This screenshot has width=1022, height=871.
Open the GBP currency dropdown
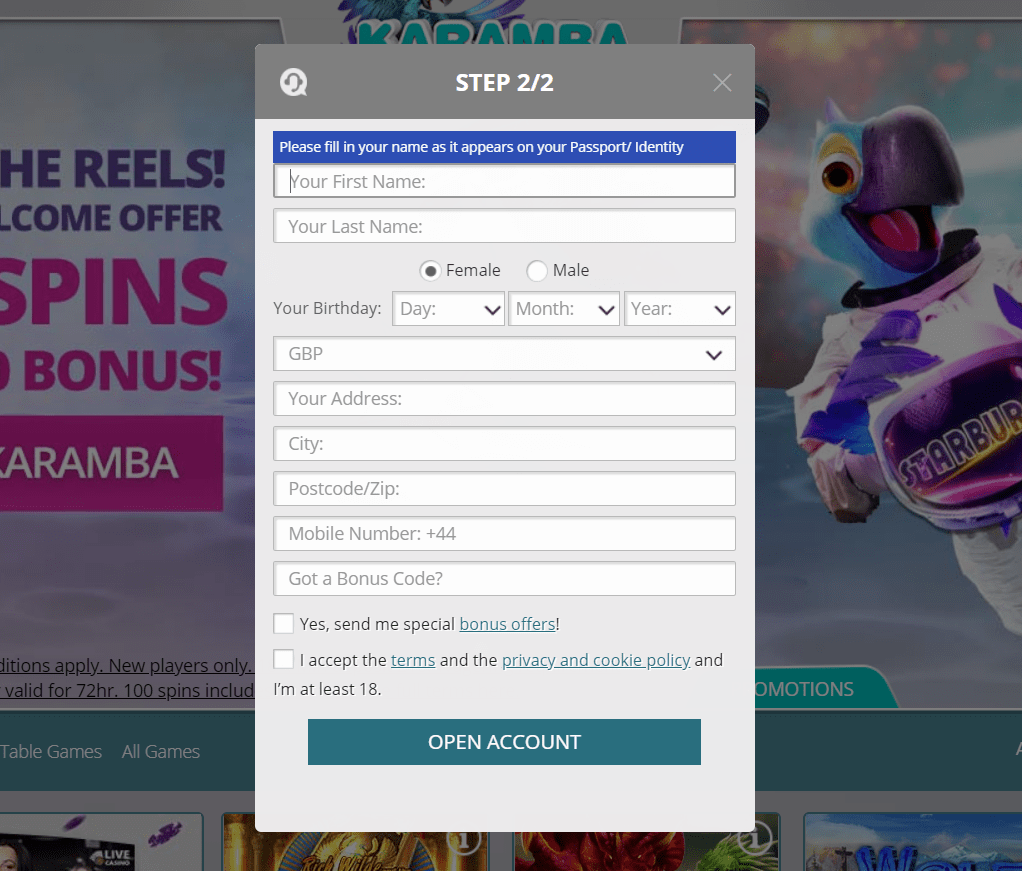pos(504,354)
